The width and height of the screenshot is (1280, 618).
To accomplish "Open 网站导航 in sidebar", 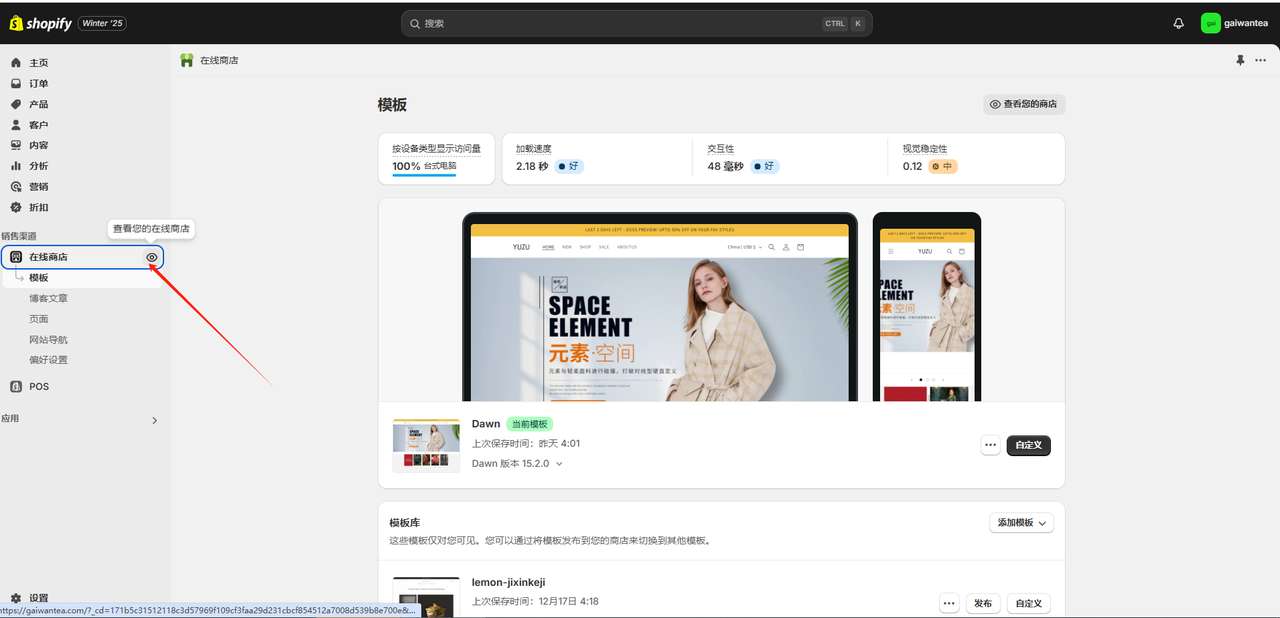I will point(48,339).
